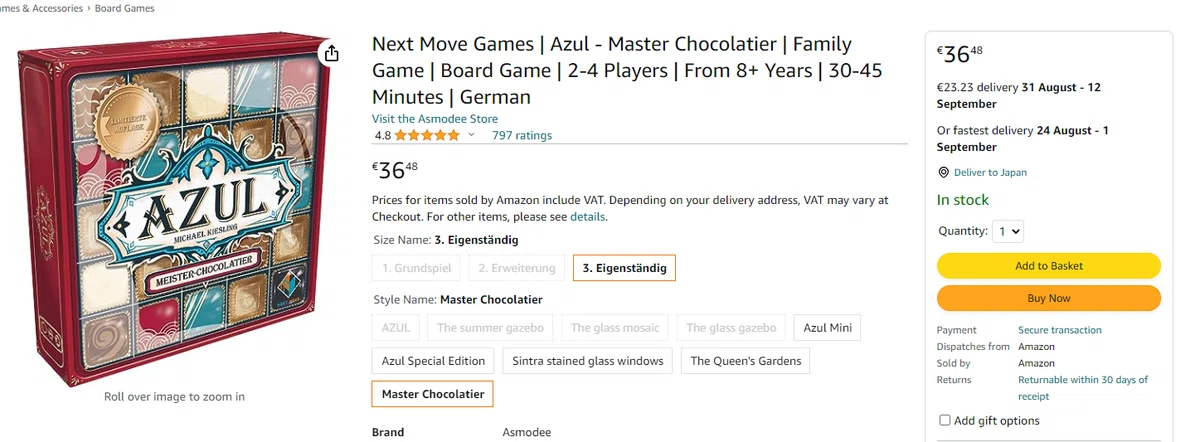This screenshot has height=442, width=1200.
Task: Click the Add to Basket button
Action: click(x=1049, y=266)
